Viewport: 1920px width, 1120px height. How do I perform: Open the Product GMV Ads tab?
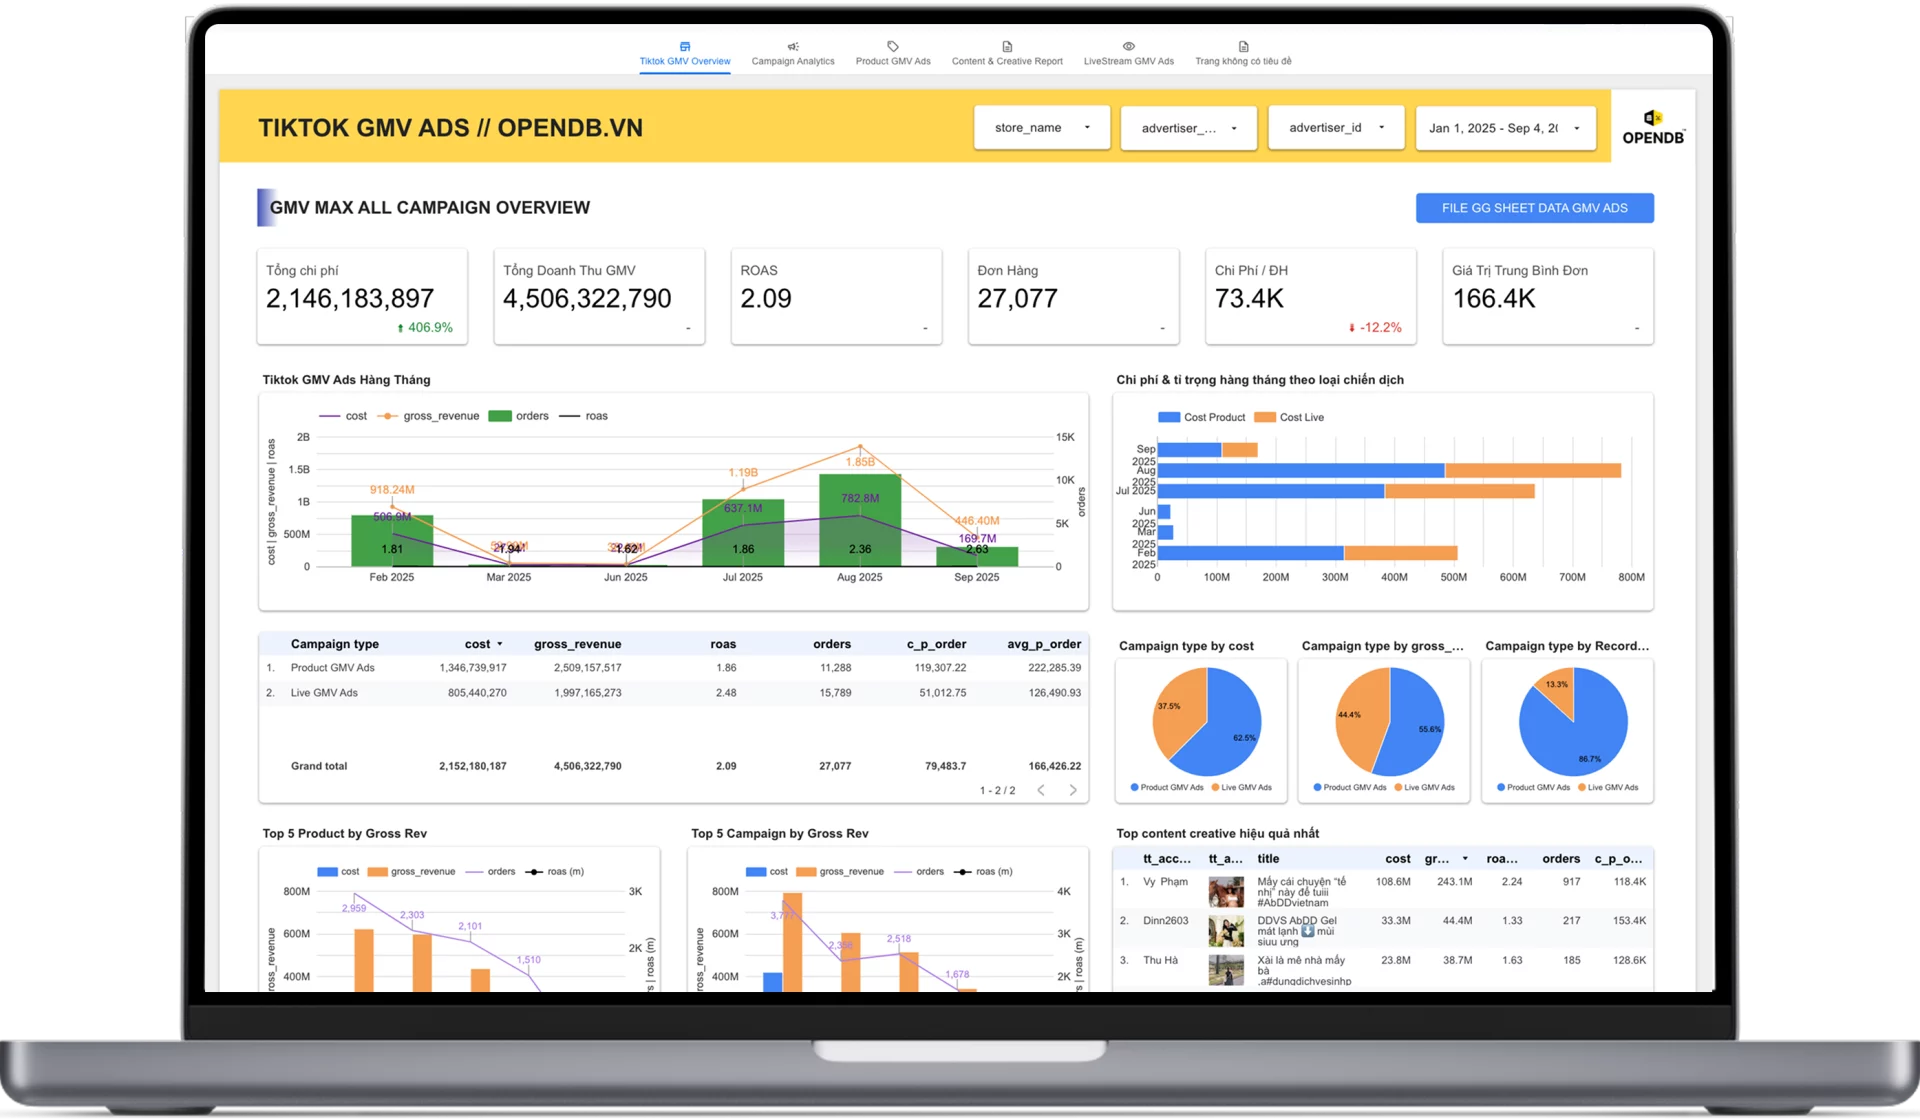(893, 54)
